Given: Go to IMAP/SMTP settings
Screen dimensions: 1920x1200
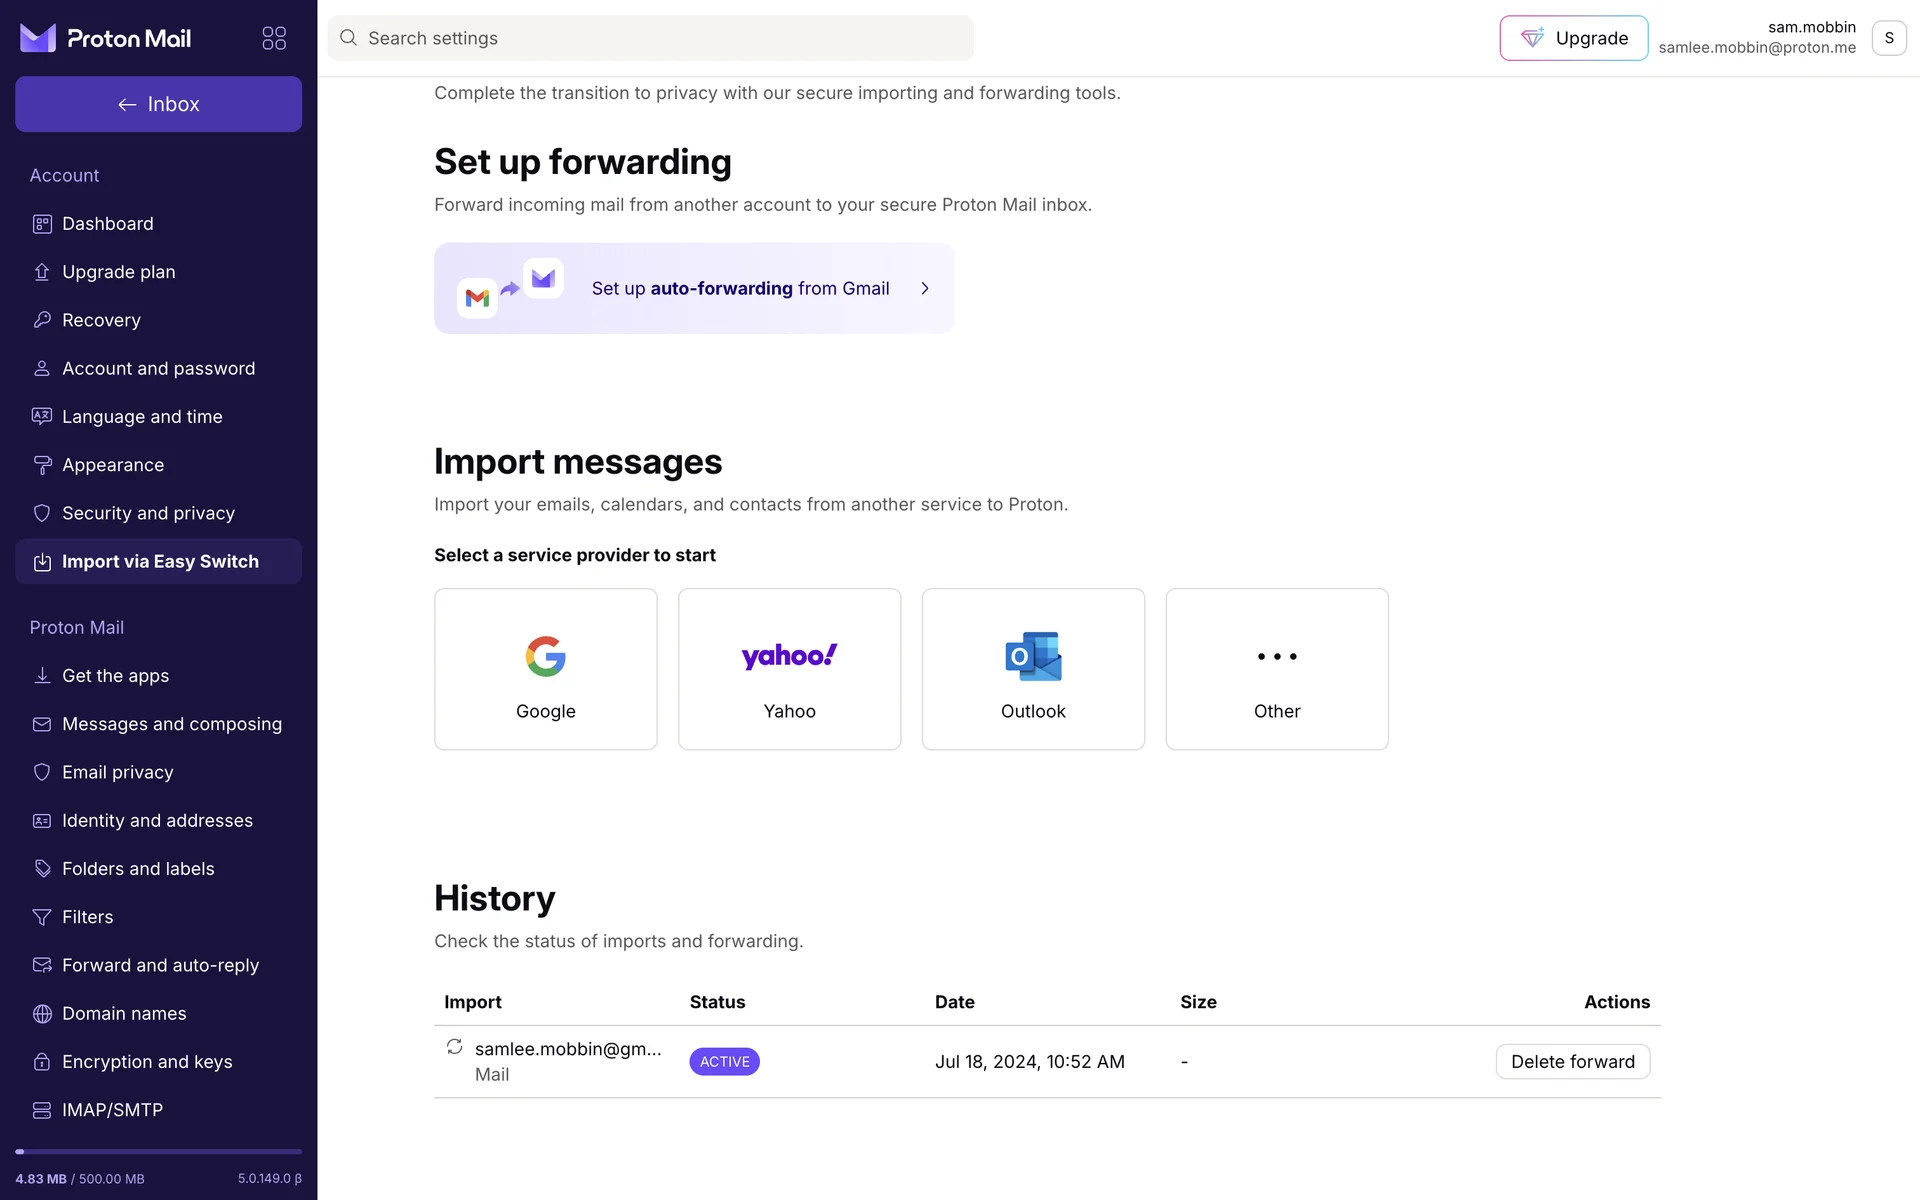Looking at the screenshot, I should click(x=112, y=1110).
